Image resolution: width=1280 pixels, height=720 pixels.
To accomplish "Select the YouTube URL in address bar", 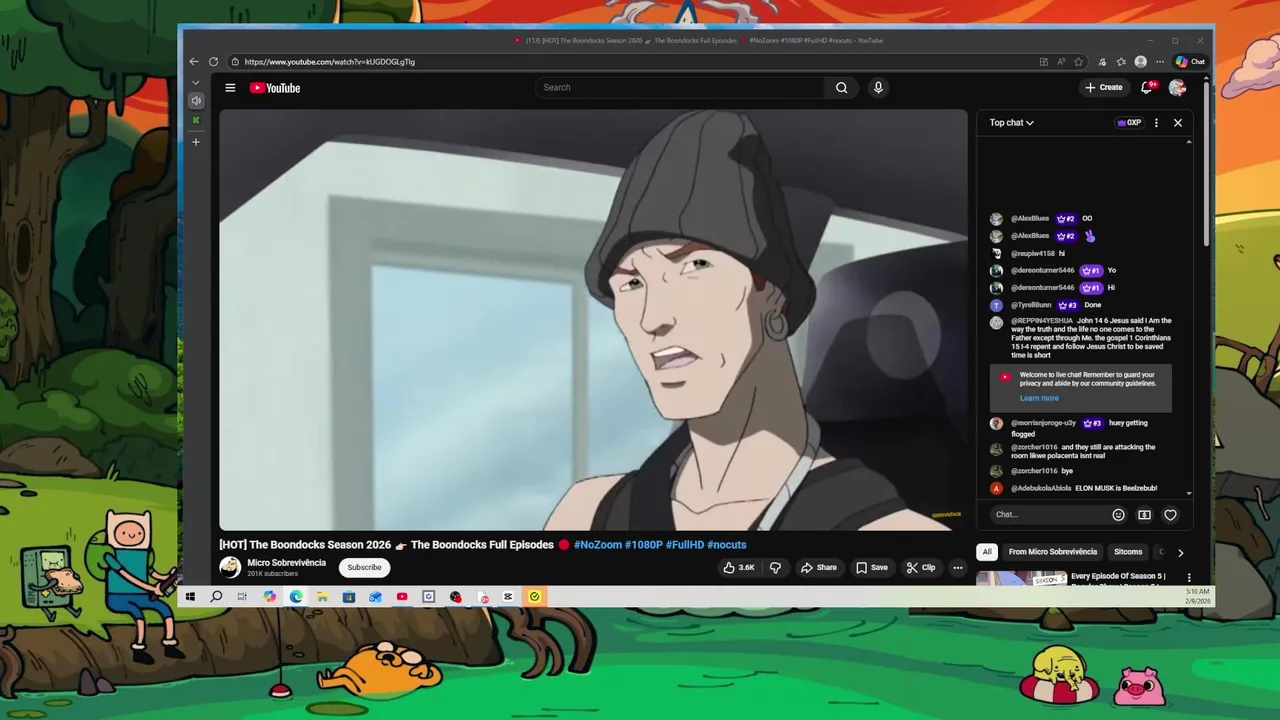I will pyautogui.click(x=330, y=62).
